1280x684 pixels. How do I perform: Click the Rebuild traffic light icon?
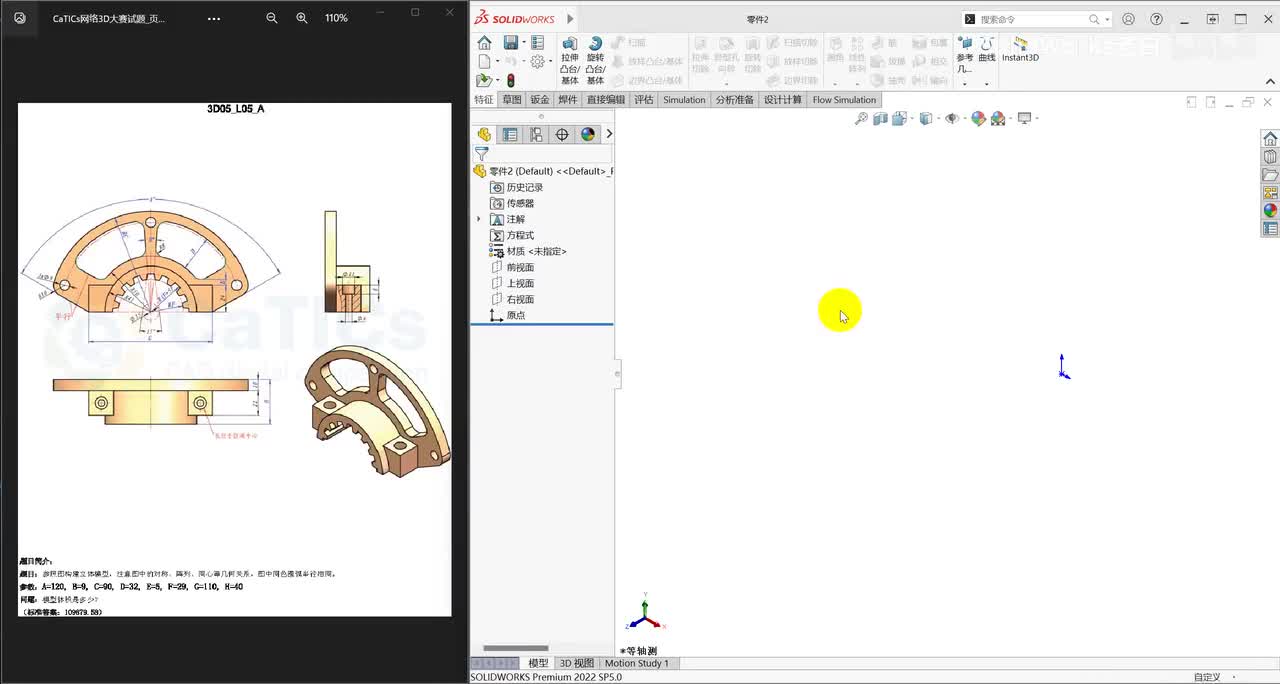510,80
